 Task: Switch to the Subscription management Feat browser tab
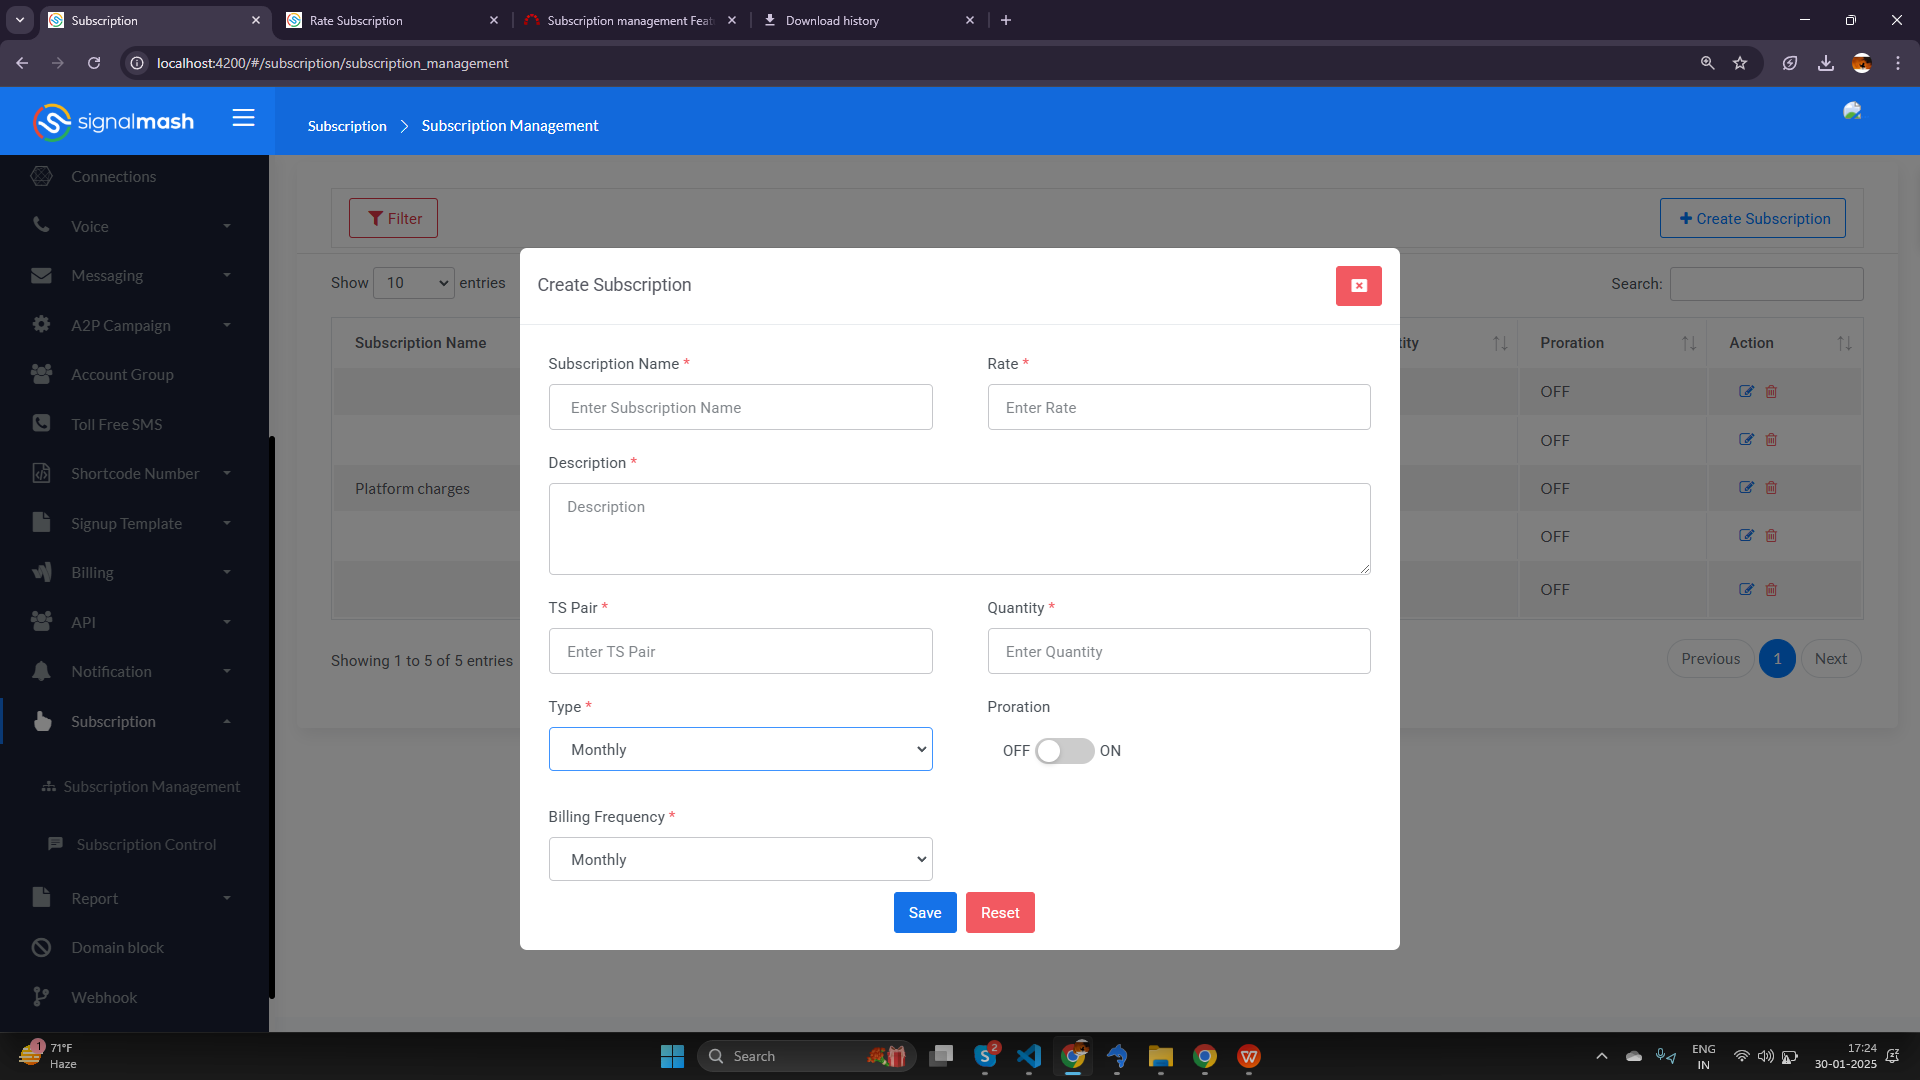pos(630,20)
